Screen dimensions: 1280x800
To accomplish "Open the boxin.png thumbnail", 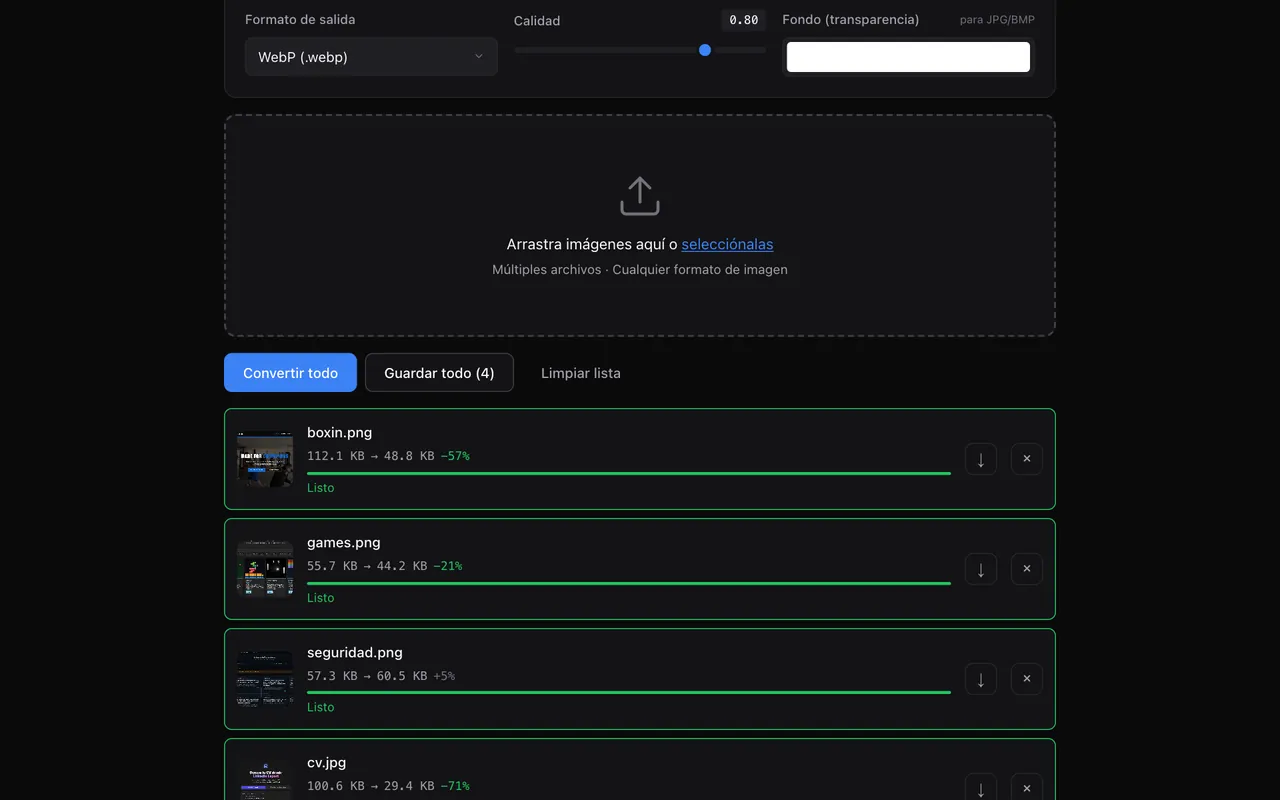I will (265, 459).
